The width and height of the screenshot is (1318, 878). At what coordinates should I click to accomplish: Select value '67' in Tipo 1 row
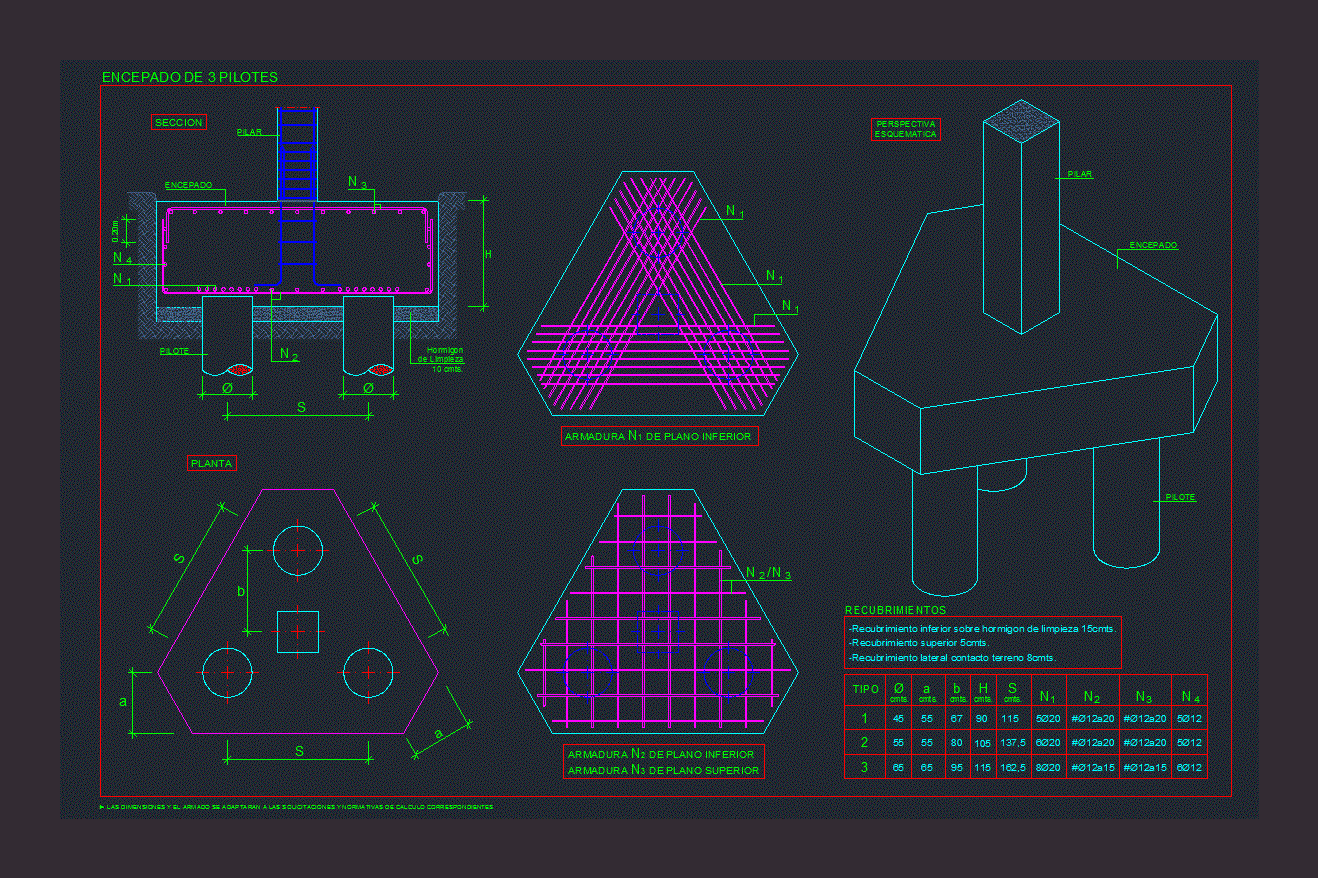[956, 719]
